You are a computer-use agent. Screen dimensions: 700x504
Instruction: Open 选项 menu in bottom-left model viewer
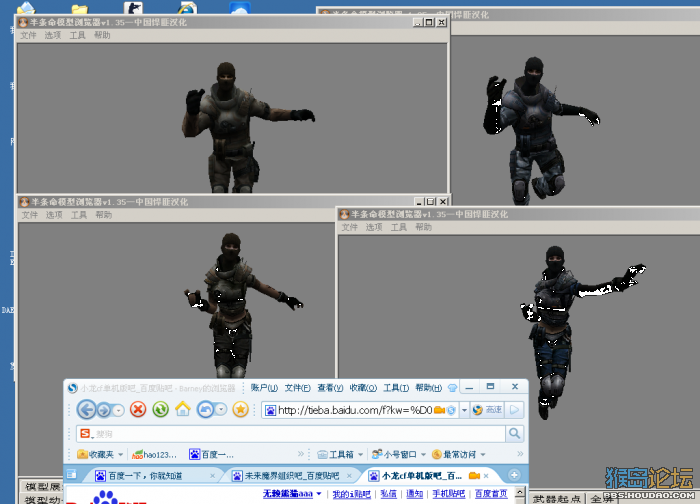coord(54,215)
